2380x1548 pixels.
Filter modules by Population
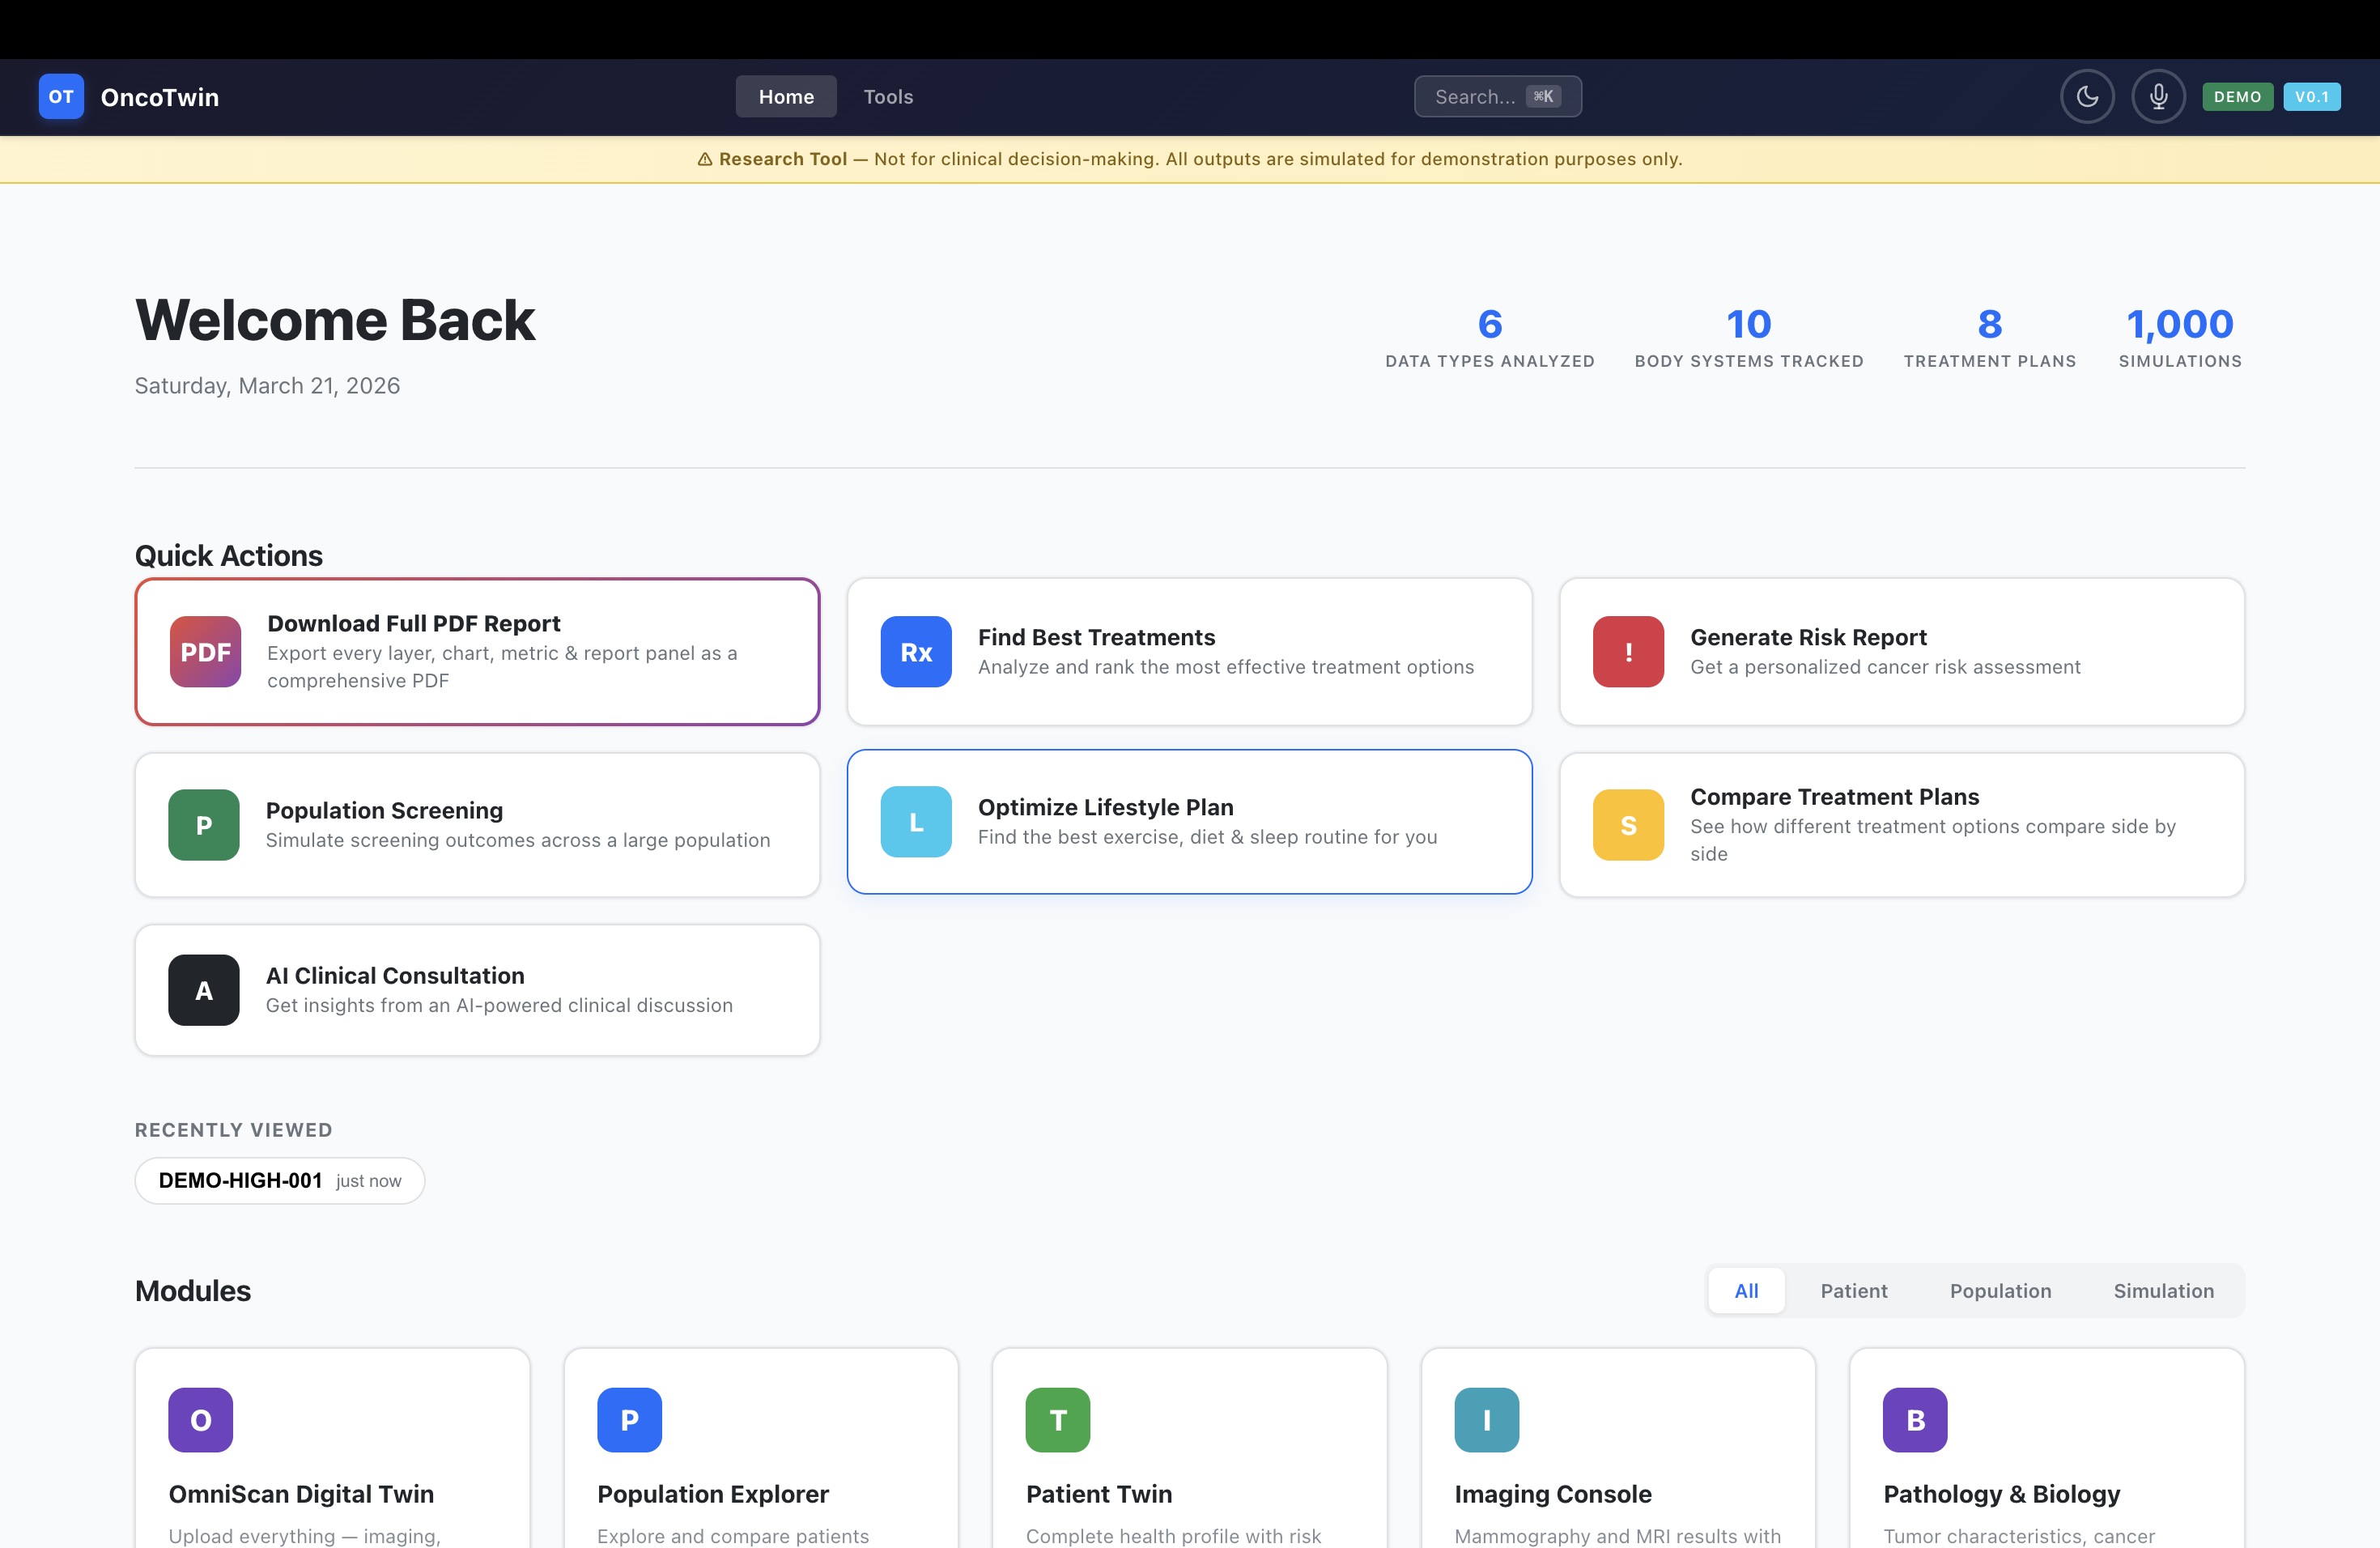click(2000, 1291)
